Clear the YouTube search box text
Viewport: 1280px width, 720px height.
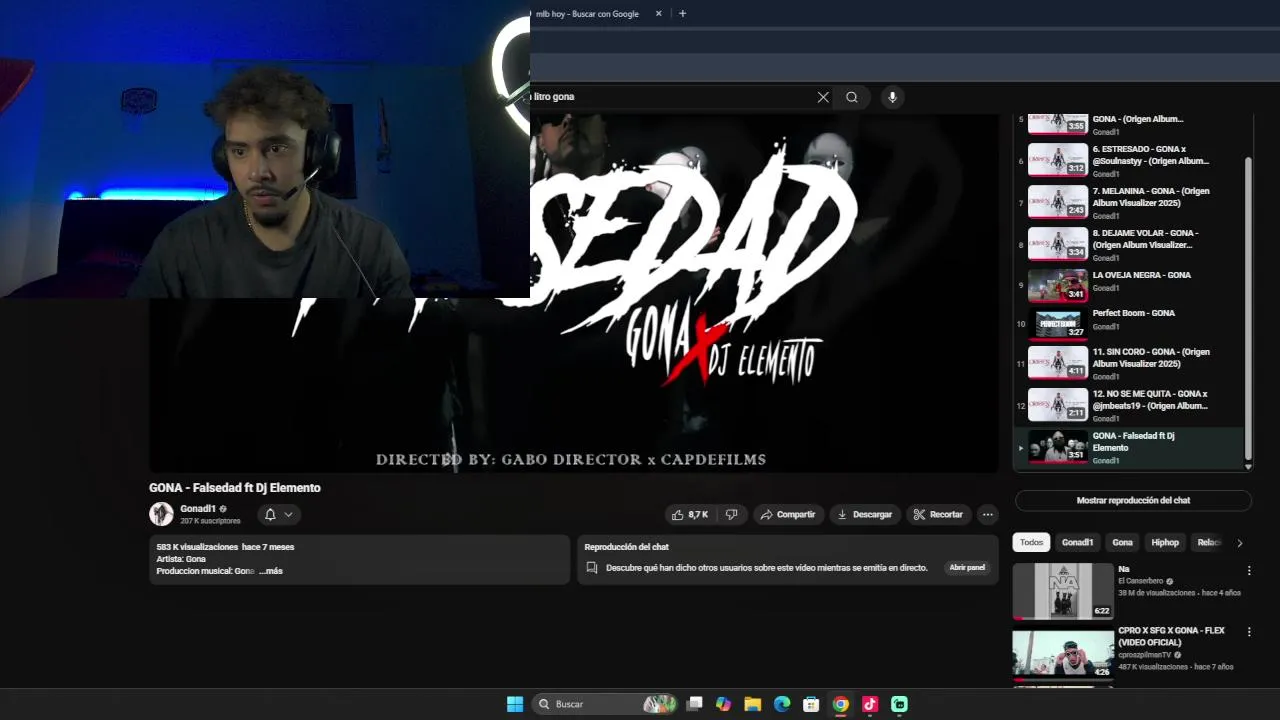[x=823, y=97]
